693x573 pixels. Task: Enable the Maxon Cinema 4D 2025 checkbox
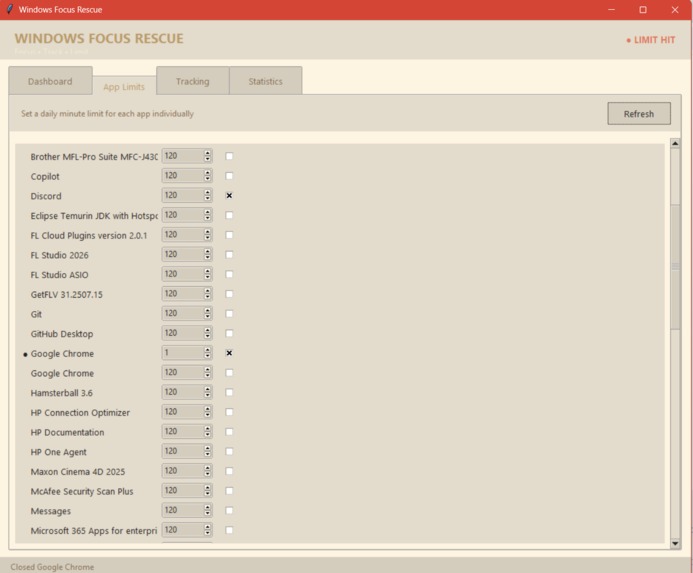(x=229, y=471)
